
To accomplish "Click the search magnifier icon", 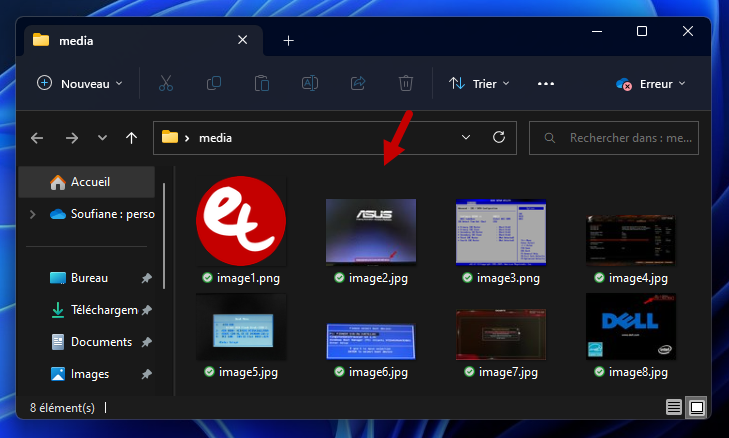I will [550, 138].
